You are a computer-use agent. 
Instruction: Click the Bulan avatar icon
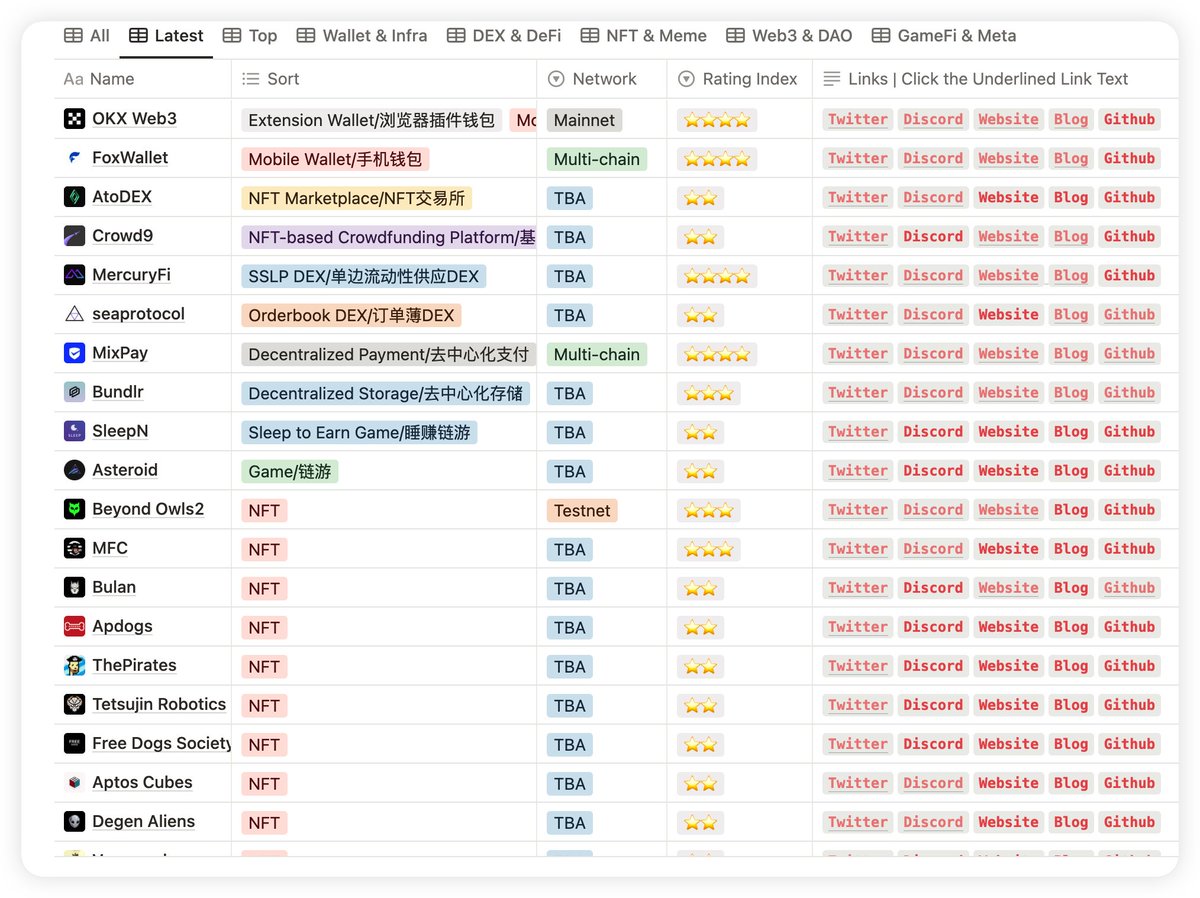(75, 587)
